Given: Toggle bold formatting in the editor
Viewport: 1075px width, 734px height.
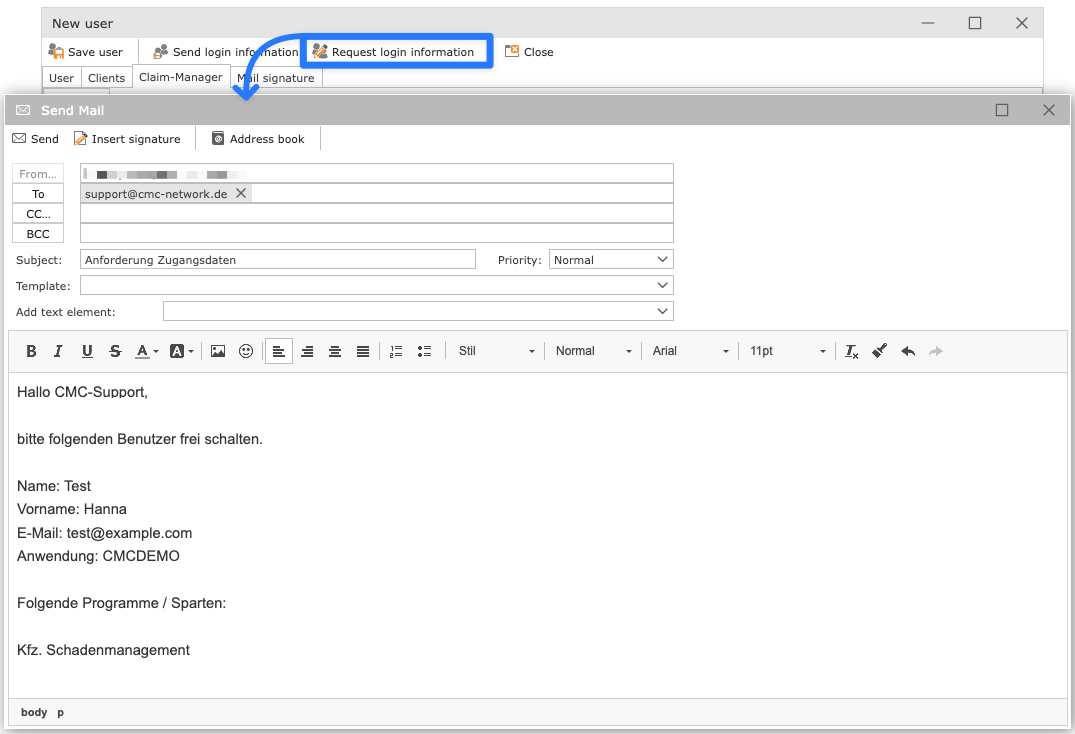Looking at the screenshot, I should click(x=31, y=351).
